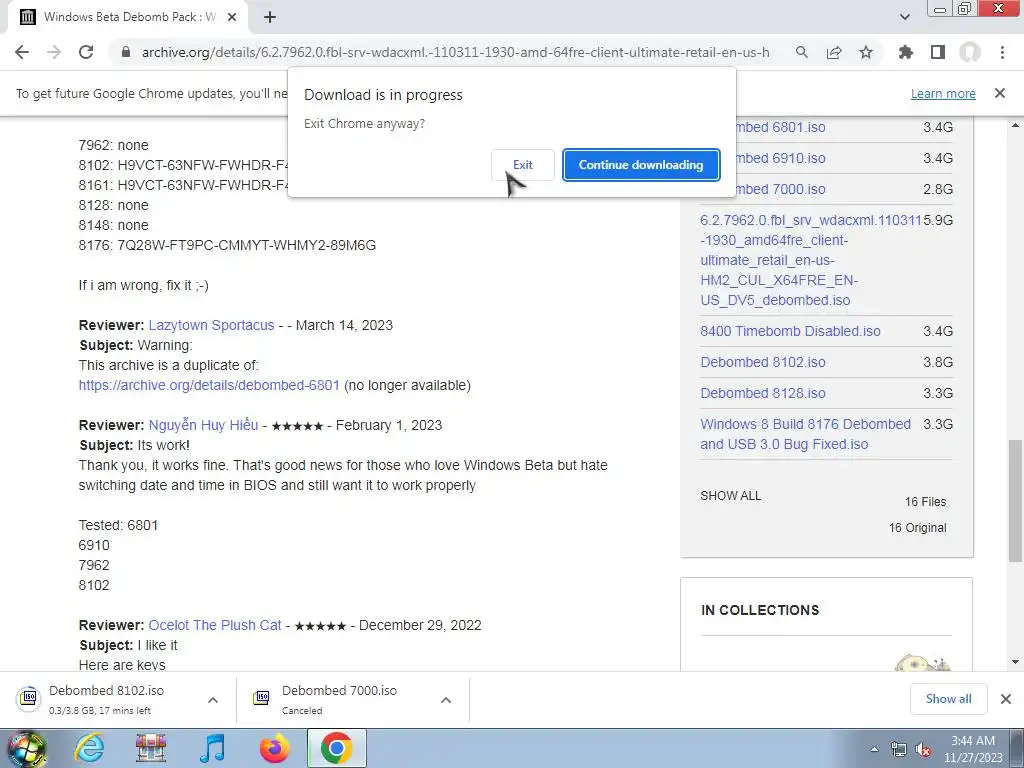Image resolution: width=1024 pixels, height=768 pixels.
Task: Expand options for Debombed 8102.iso download
Action: pos(213,700)
